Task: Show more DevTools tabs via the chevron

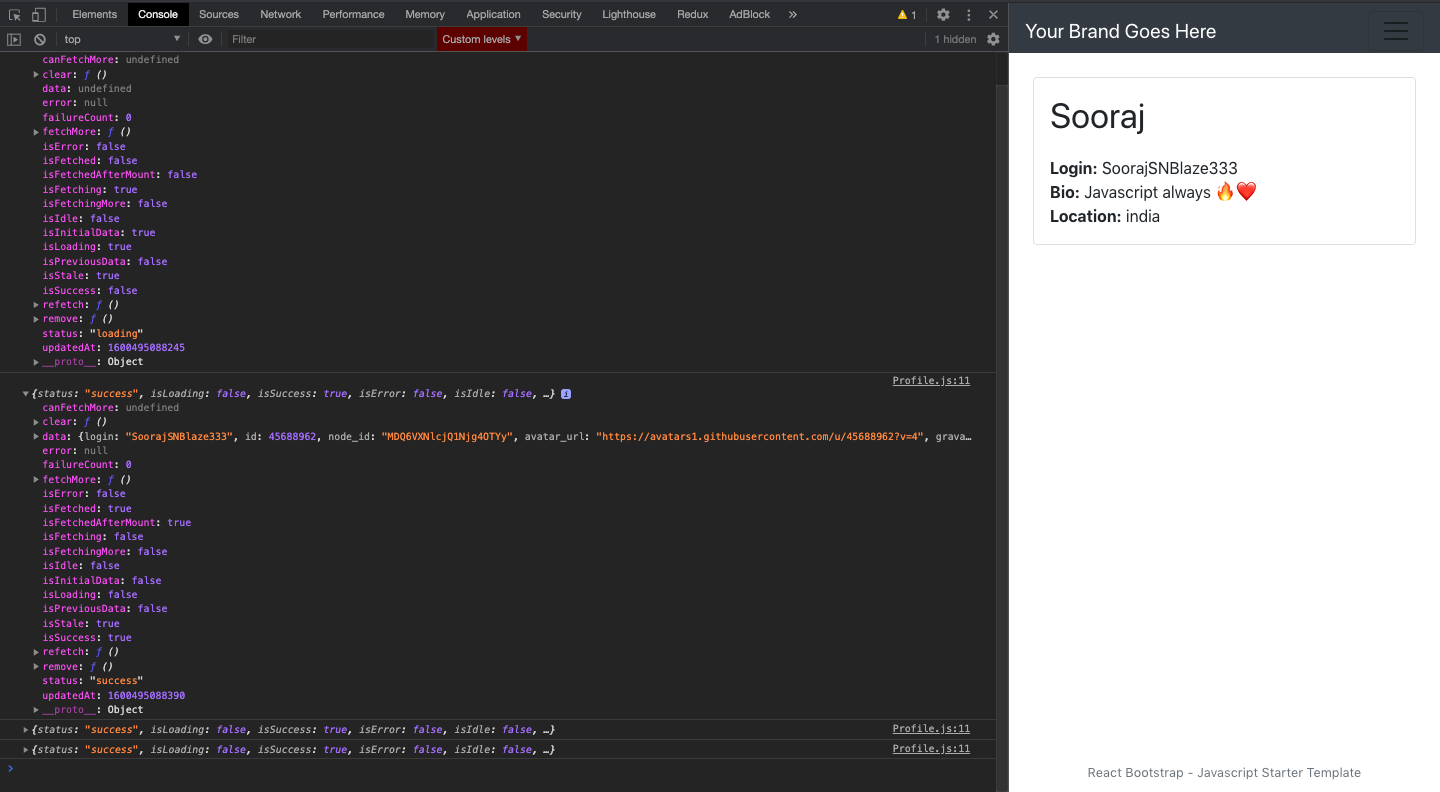Action: click(793, 15)
